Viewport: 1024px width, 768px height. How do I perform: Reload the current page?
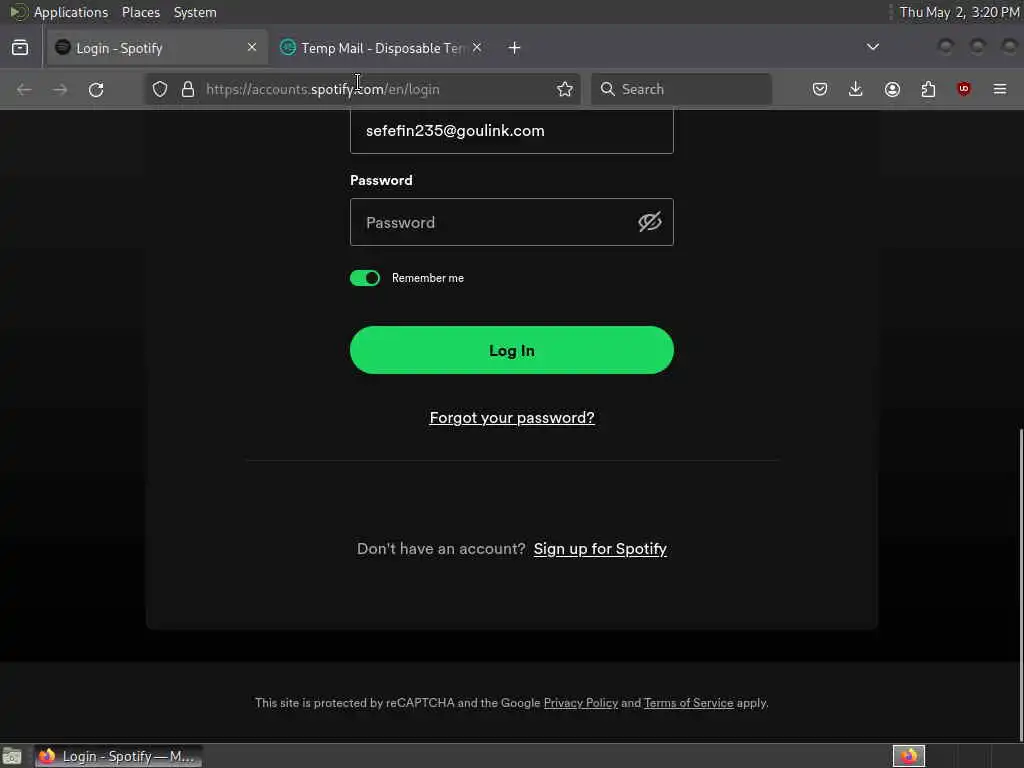click(96, 89)
